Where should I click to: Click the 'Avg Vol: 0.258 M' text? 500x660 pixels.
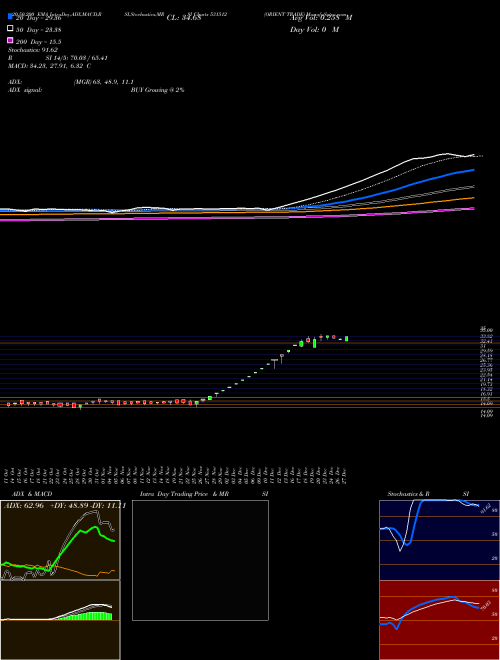(x=321, y=18)
